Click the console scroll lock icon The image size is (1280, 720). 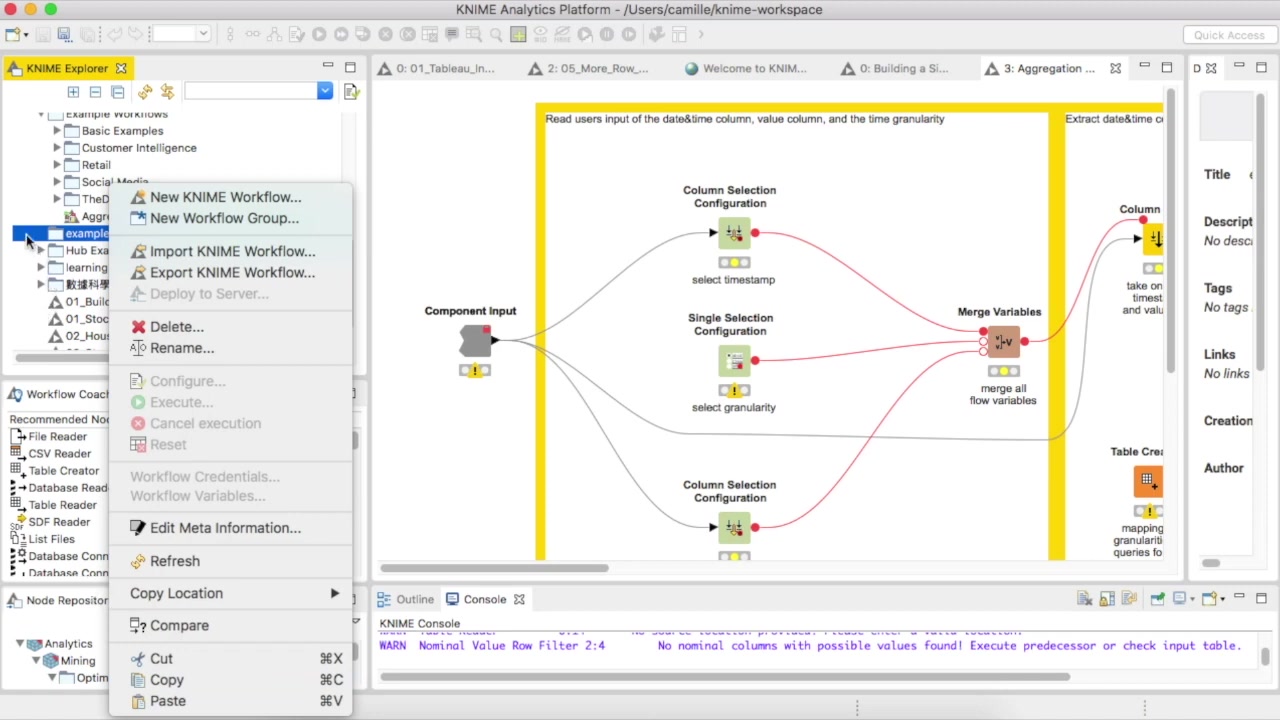point(1107,599)
